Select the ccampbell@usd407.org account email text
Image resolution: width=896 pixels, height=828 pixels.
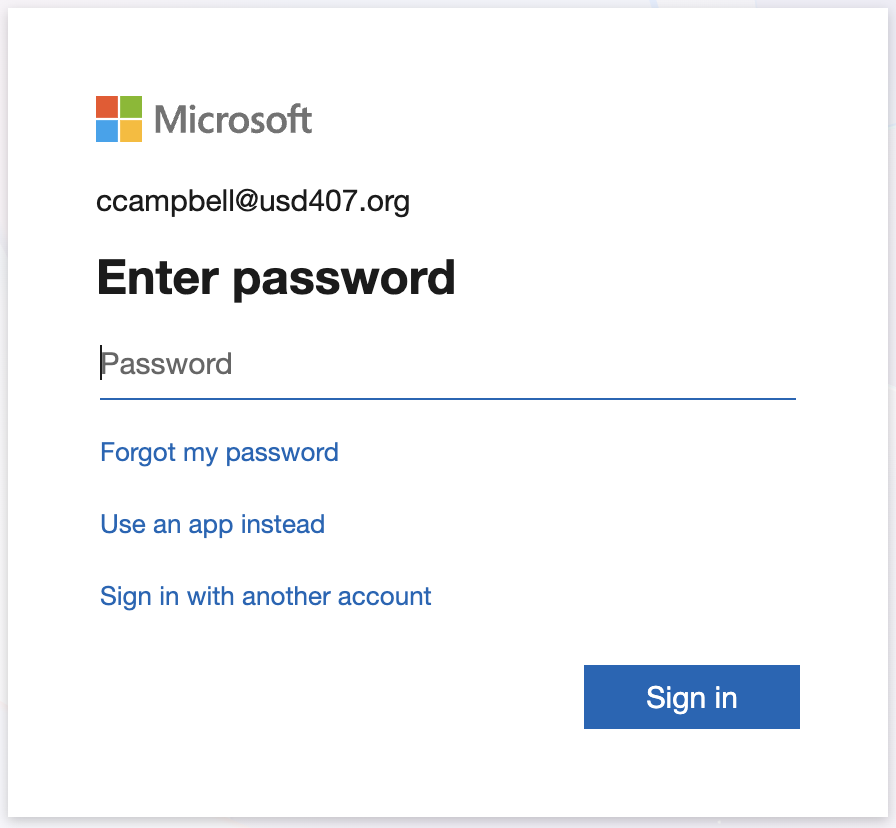(x=253, y=202)
